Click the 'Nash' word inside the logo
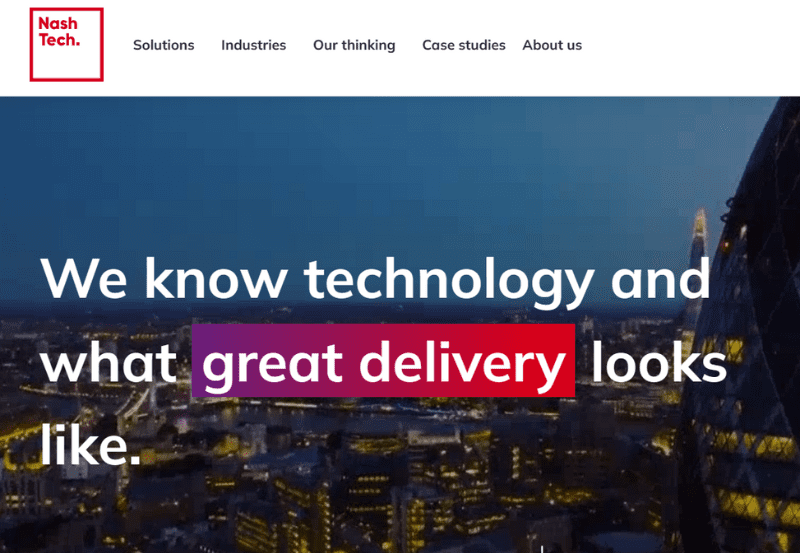The height and width of the screenshot is (553, 800). (x=58, y=23)
